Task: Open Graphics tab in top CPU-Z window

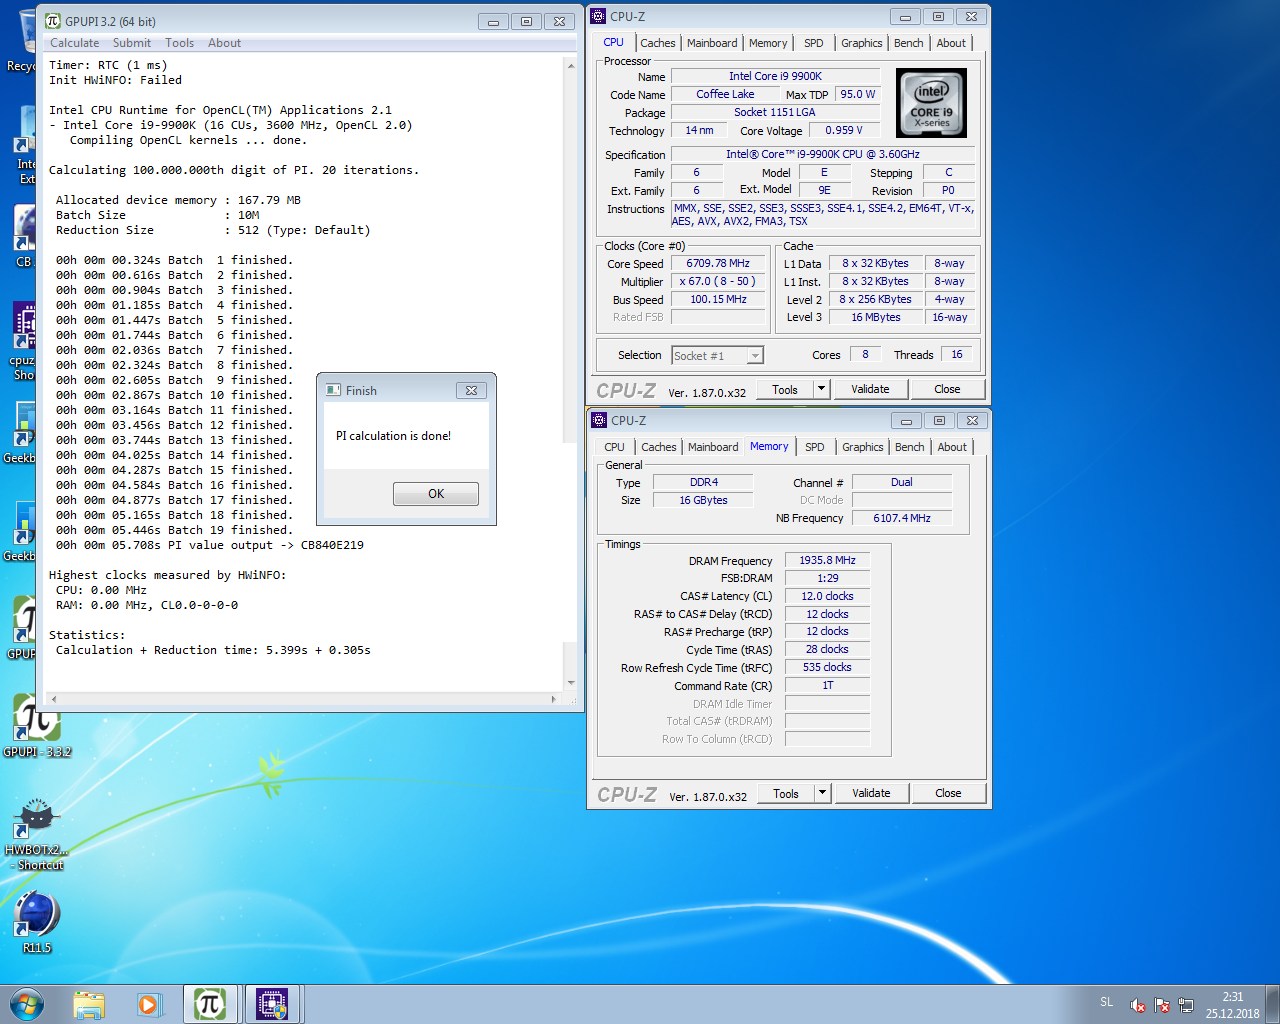Action: (x=862, y=43)
